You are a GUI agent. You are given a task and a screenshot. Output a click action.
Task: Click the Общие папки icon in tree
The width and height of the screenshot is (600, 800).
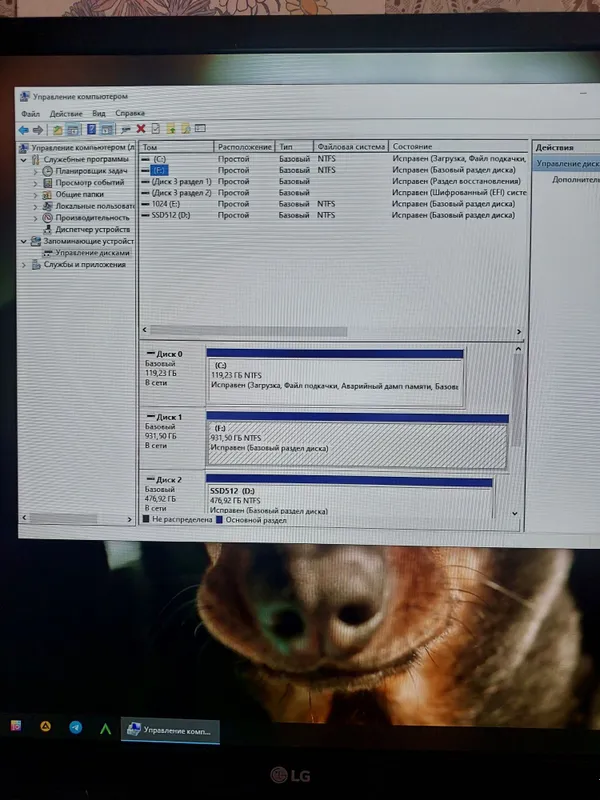[x=47, y=194]
